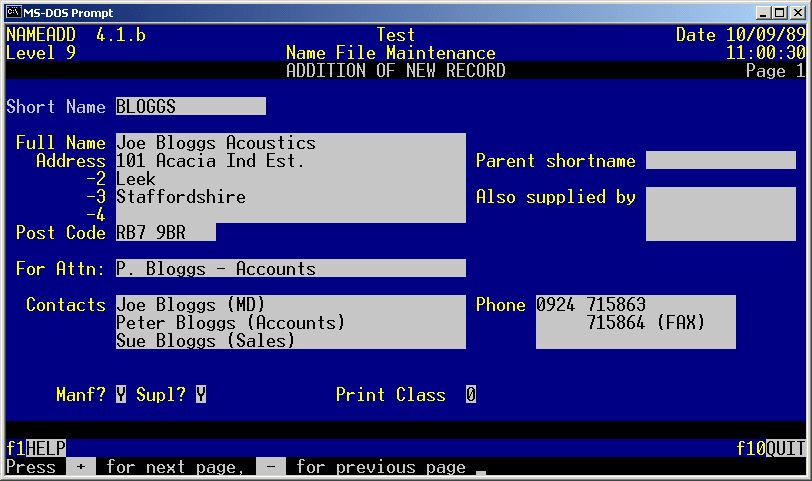Click the MS-DOS Prompt title bar icon
The height and width of the screenshot is (481, 812).
tap(14, 13)
